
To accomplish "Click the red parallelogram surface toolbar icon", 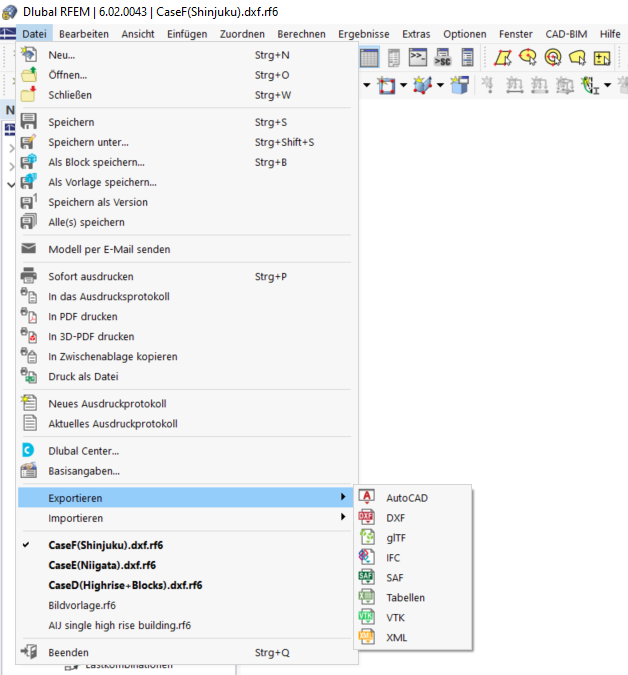I will pyautogui.click(x=502, y=57).
